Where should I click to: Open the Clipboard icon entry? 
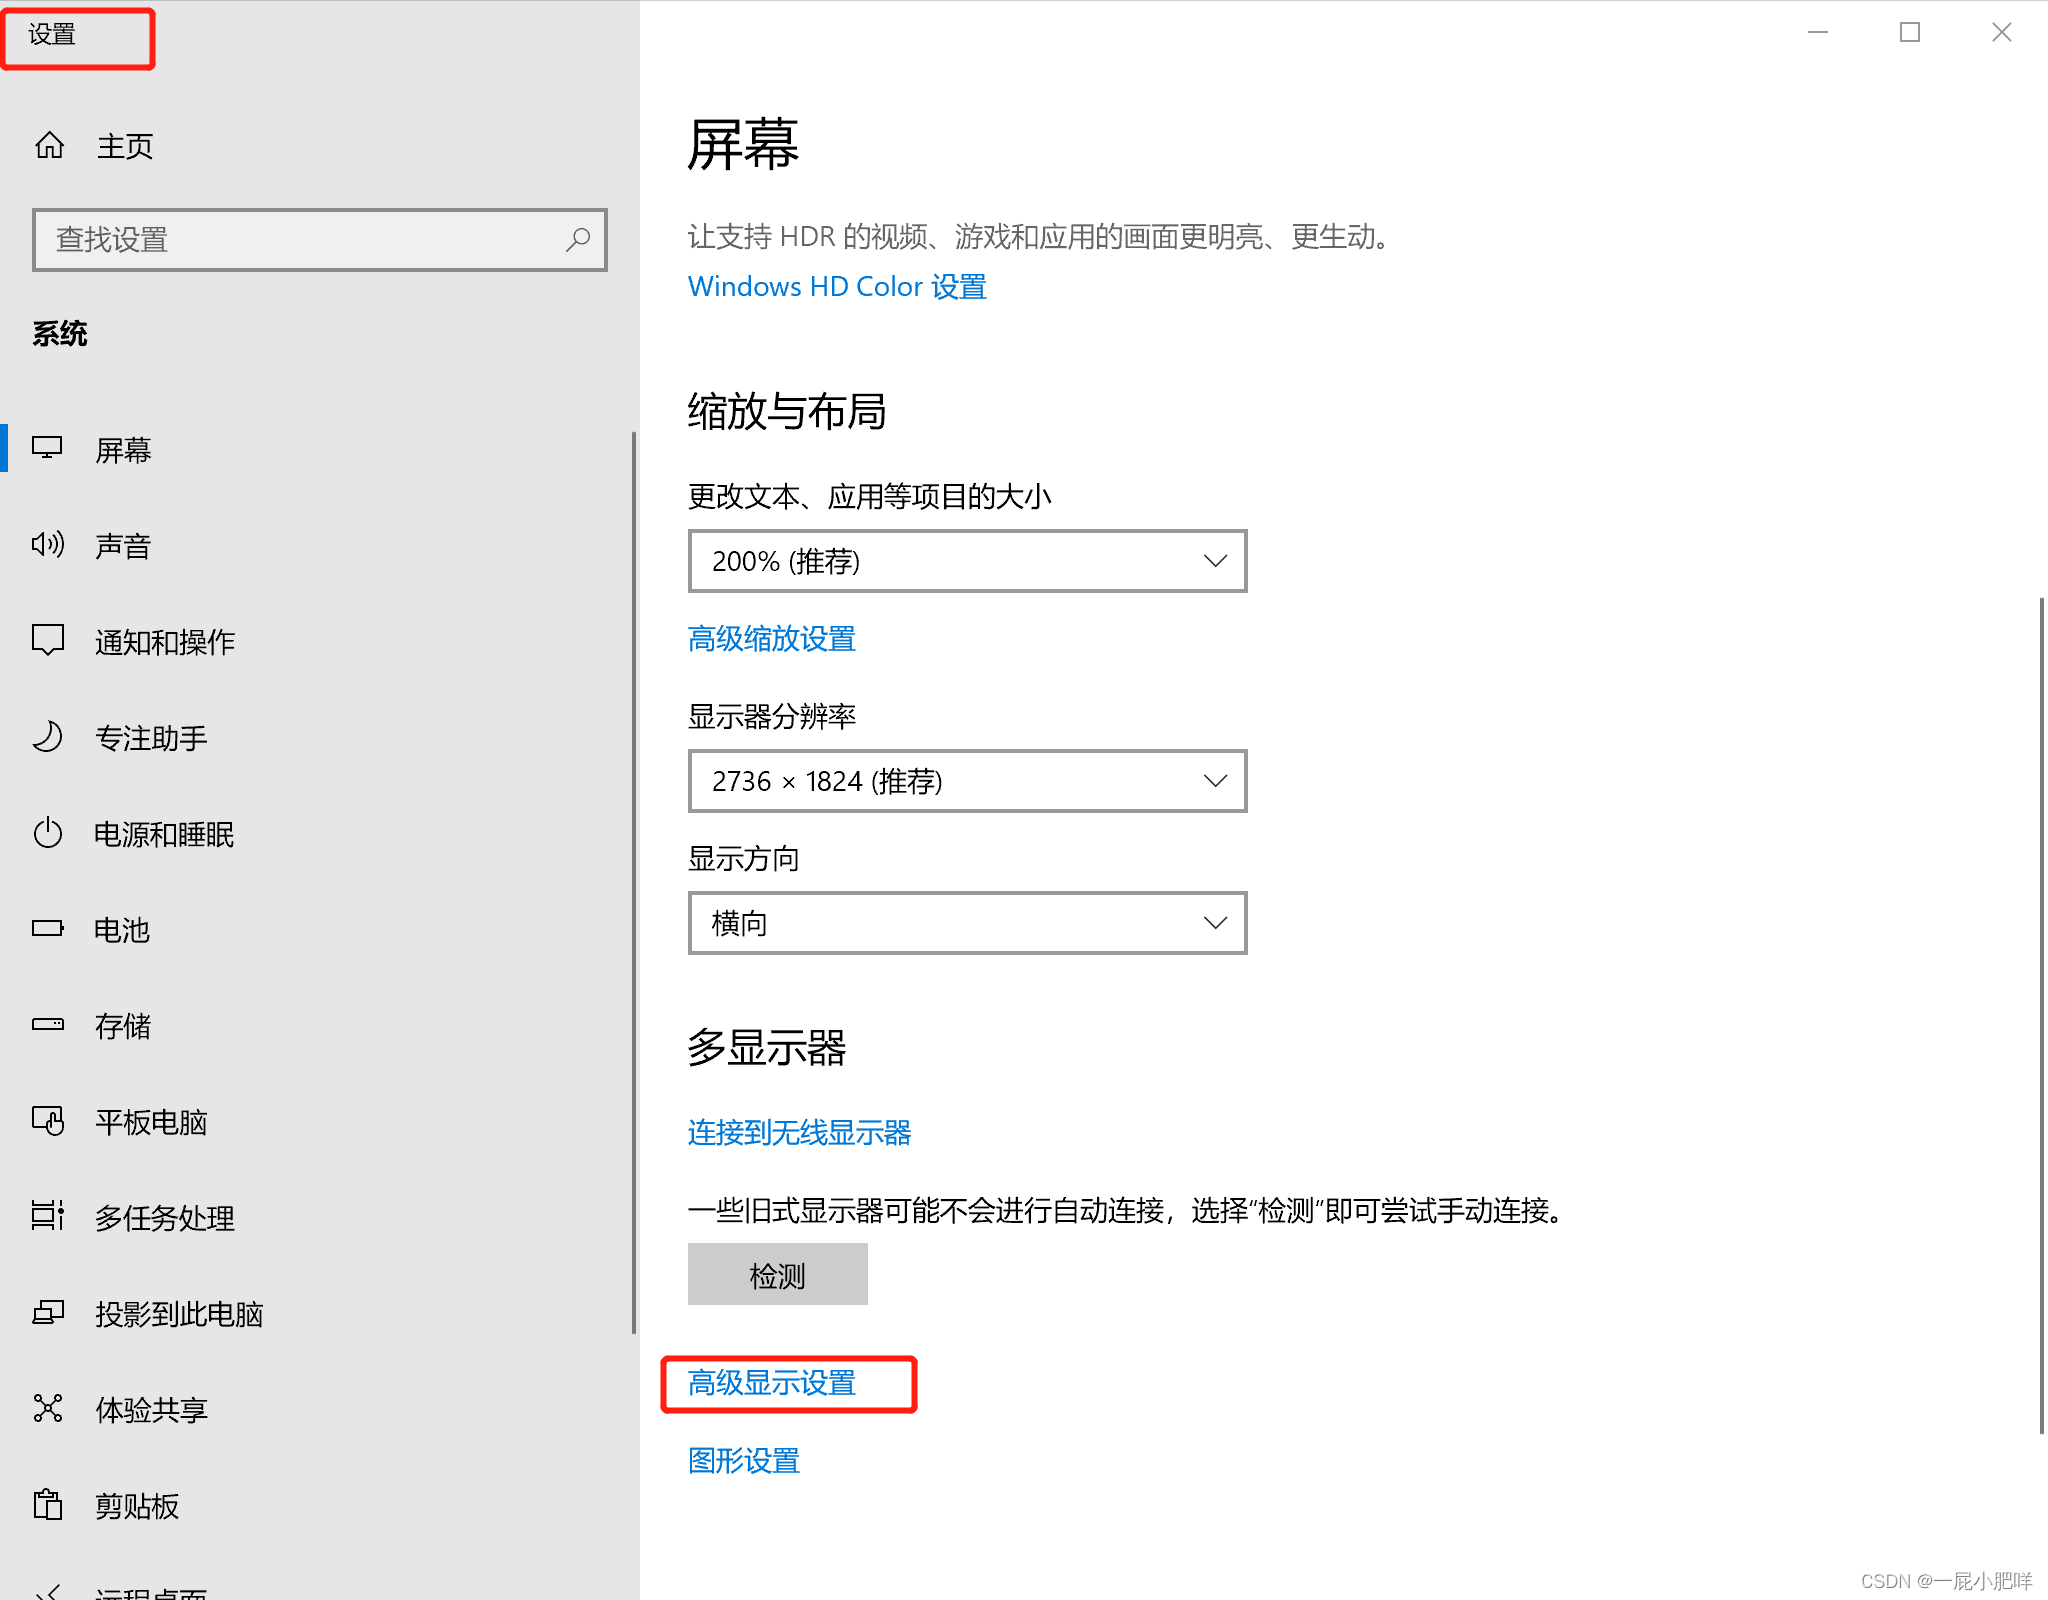click(x=48, y=1505)
